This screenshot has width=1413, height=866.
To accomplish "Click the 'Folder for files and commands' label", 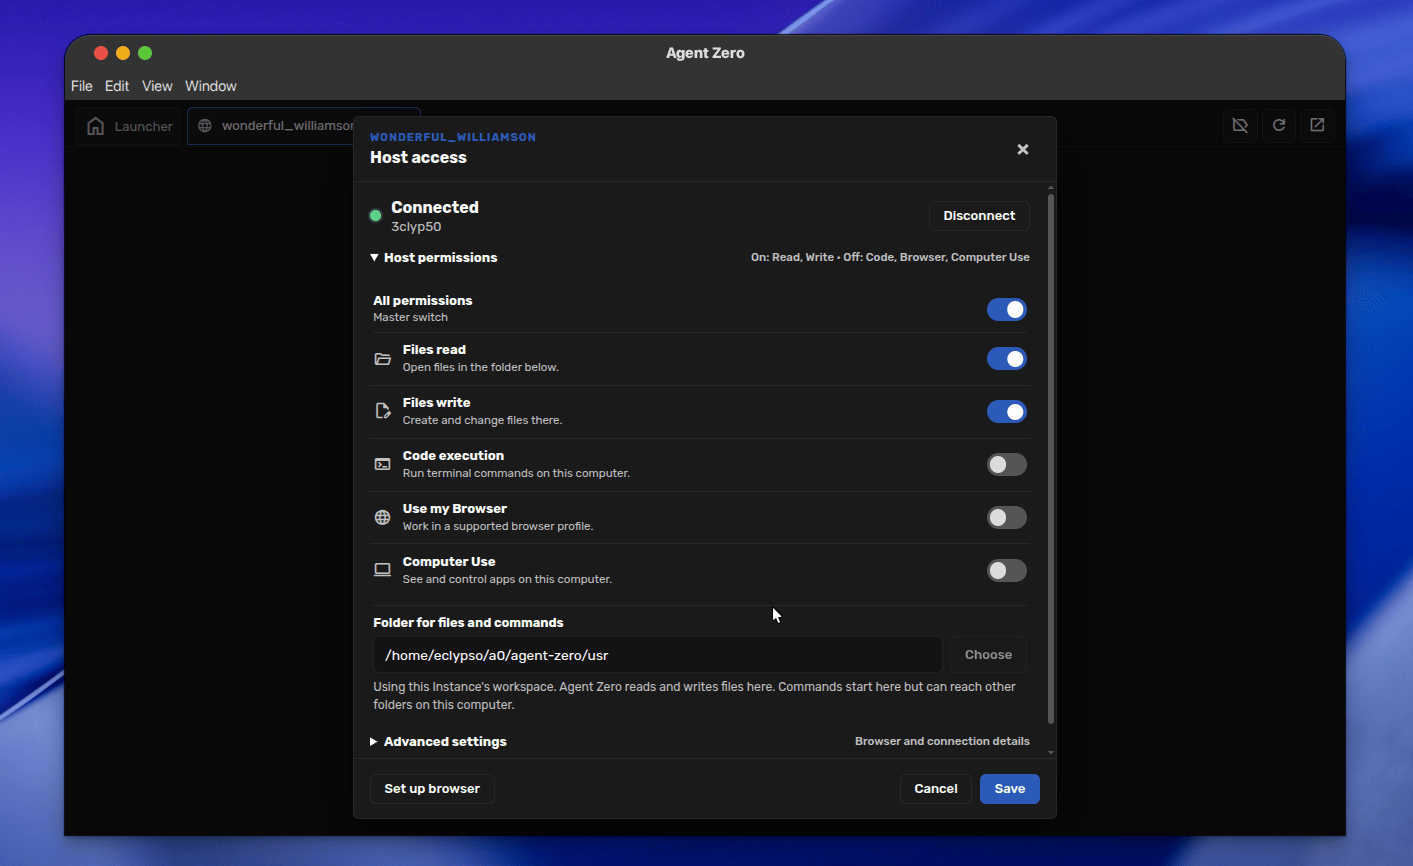I will (x=468, y=623).
